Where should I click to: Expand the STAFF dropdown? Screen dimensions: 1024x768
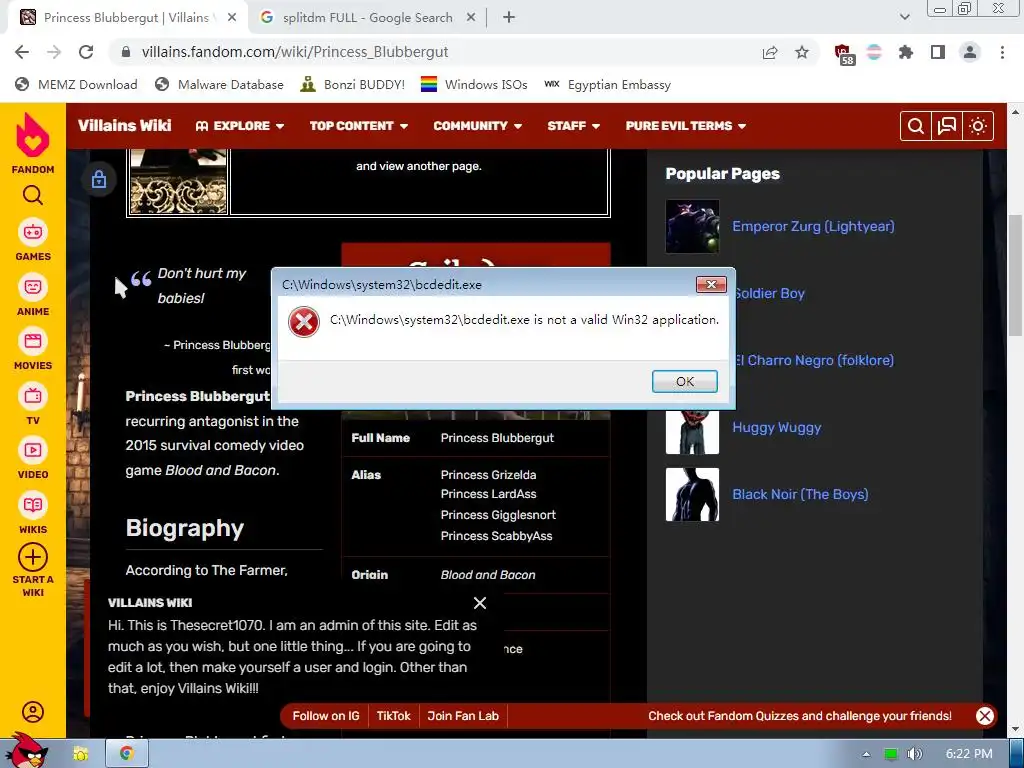[x=573, y=126]
